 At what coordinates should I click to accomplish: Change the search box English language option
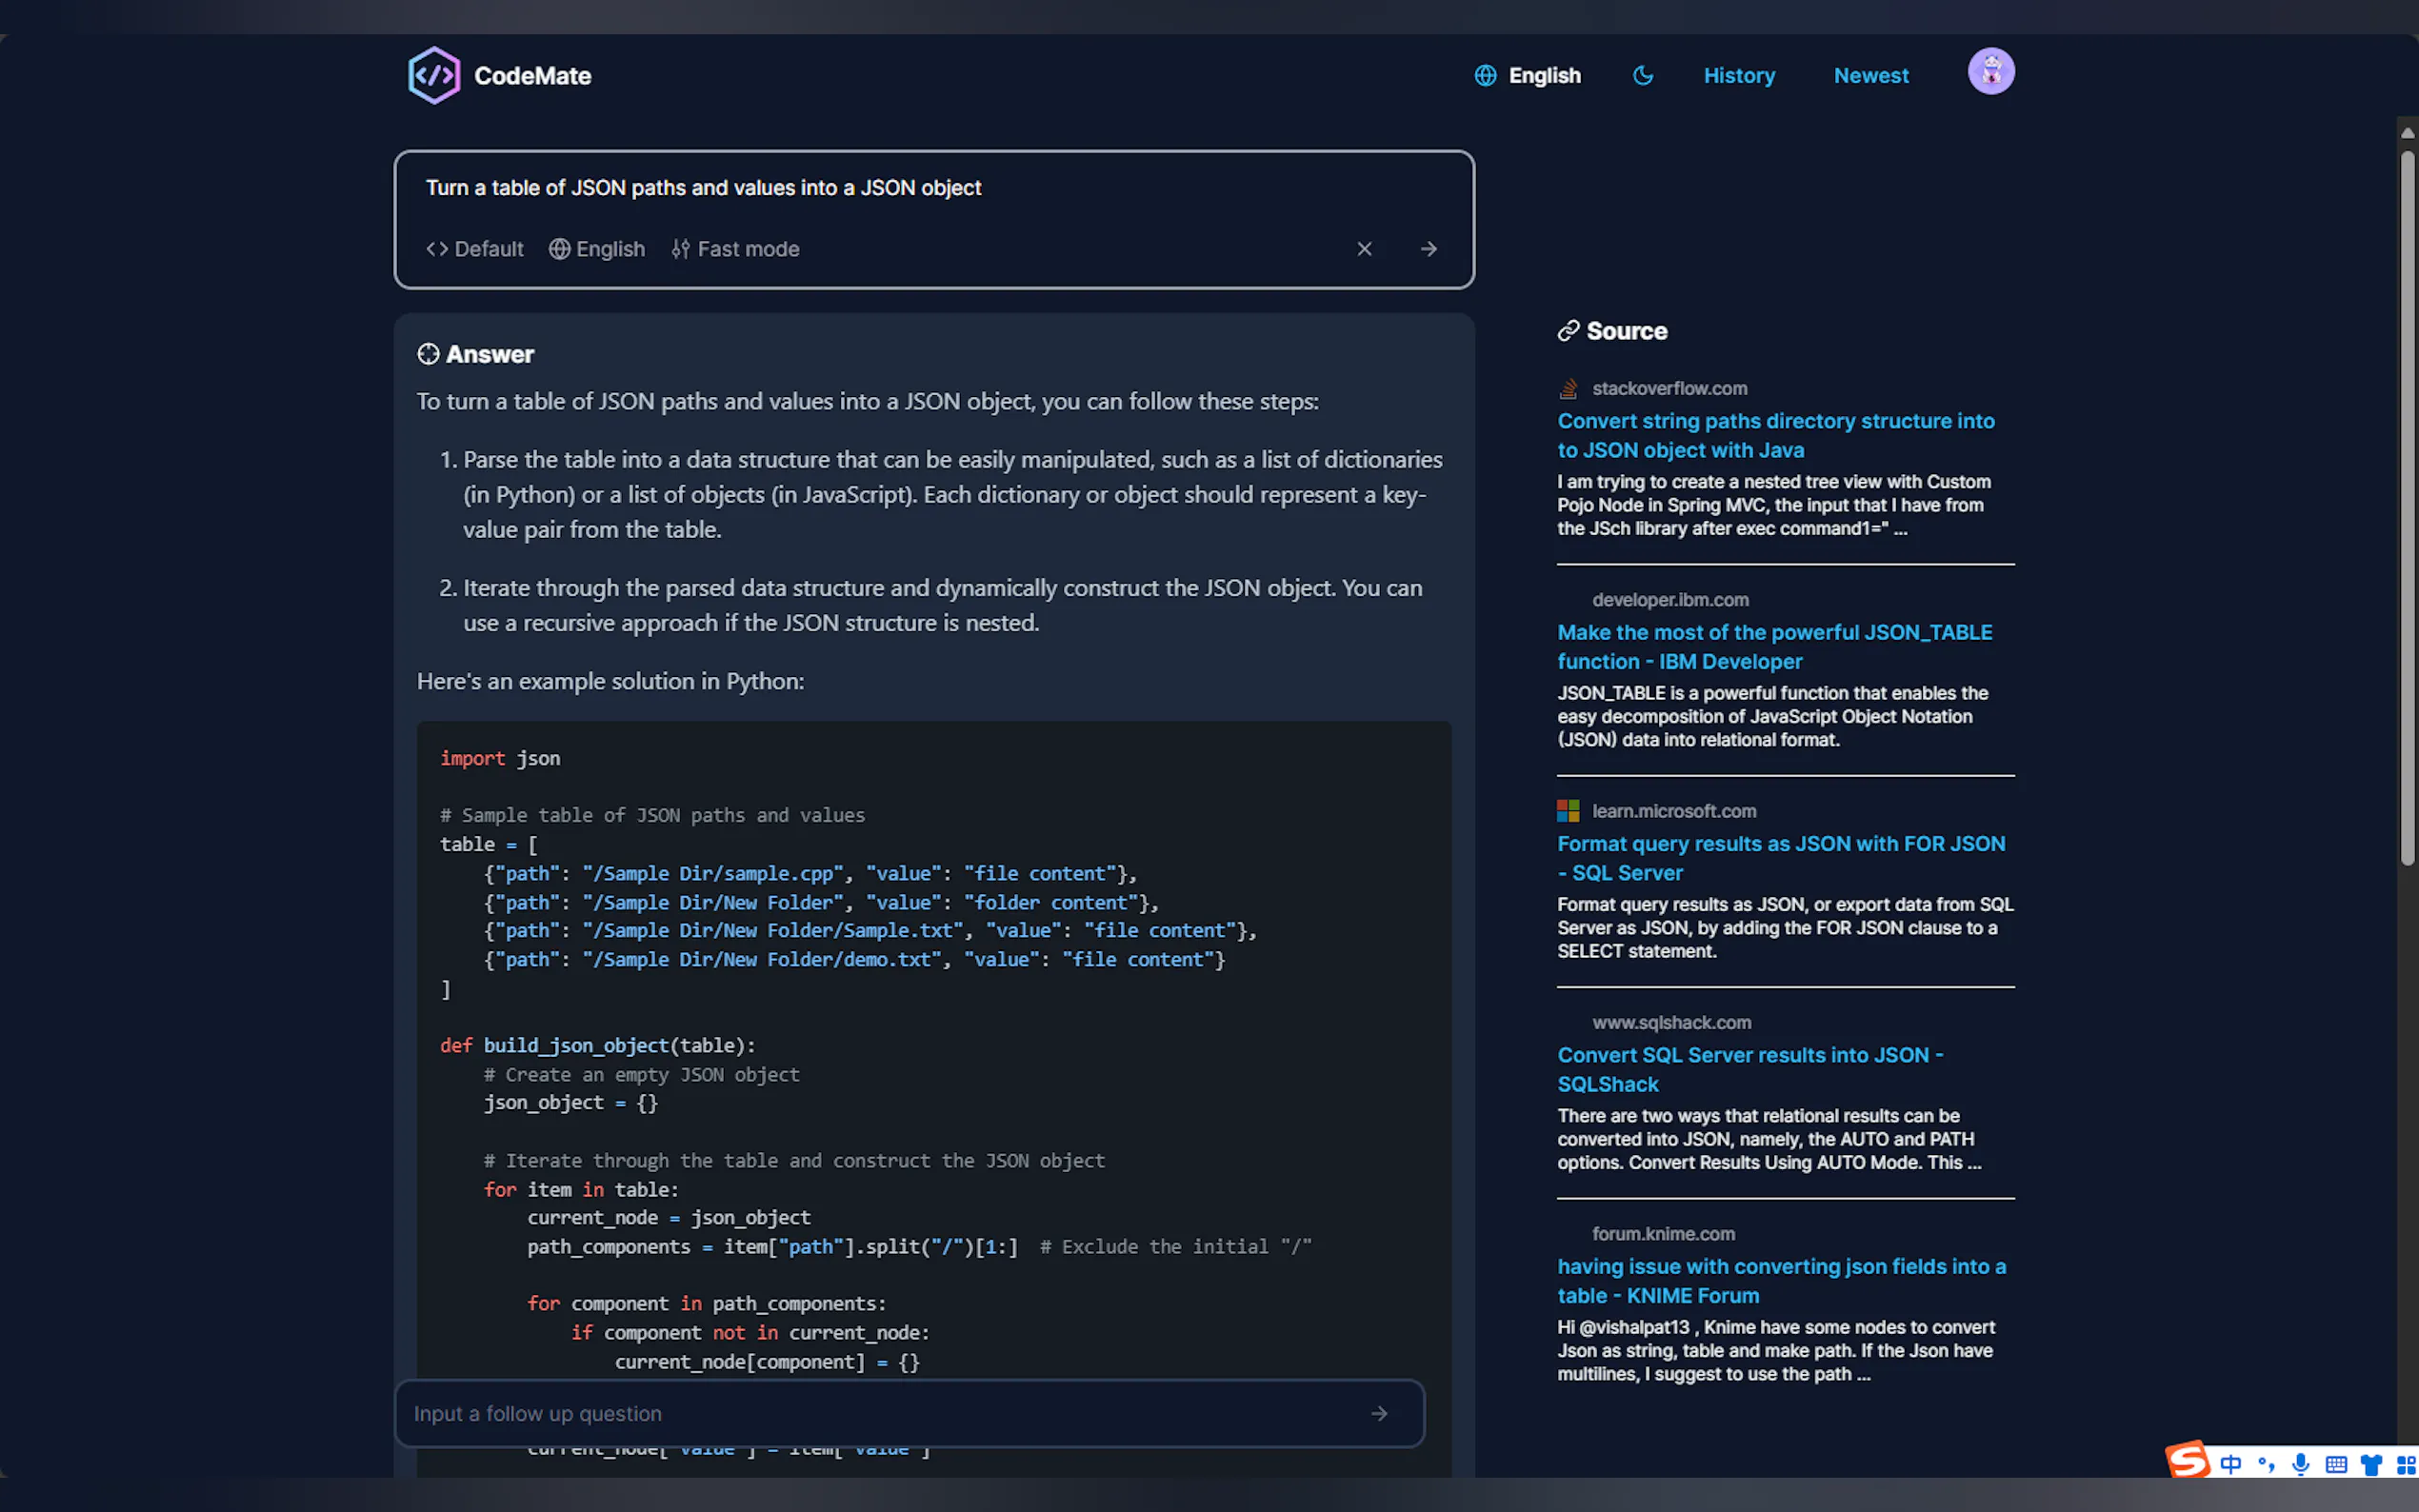[597, 249]
